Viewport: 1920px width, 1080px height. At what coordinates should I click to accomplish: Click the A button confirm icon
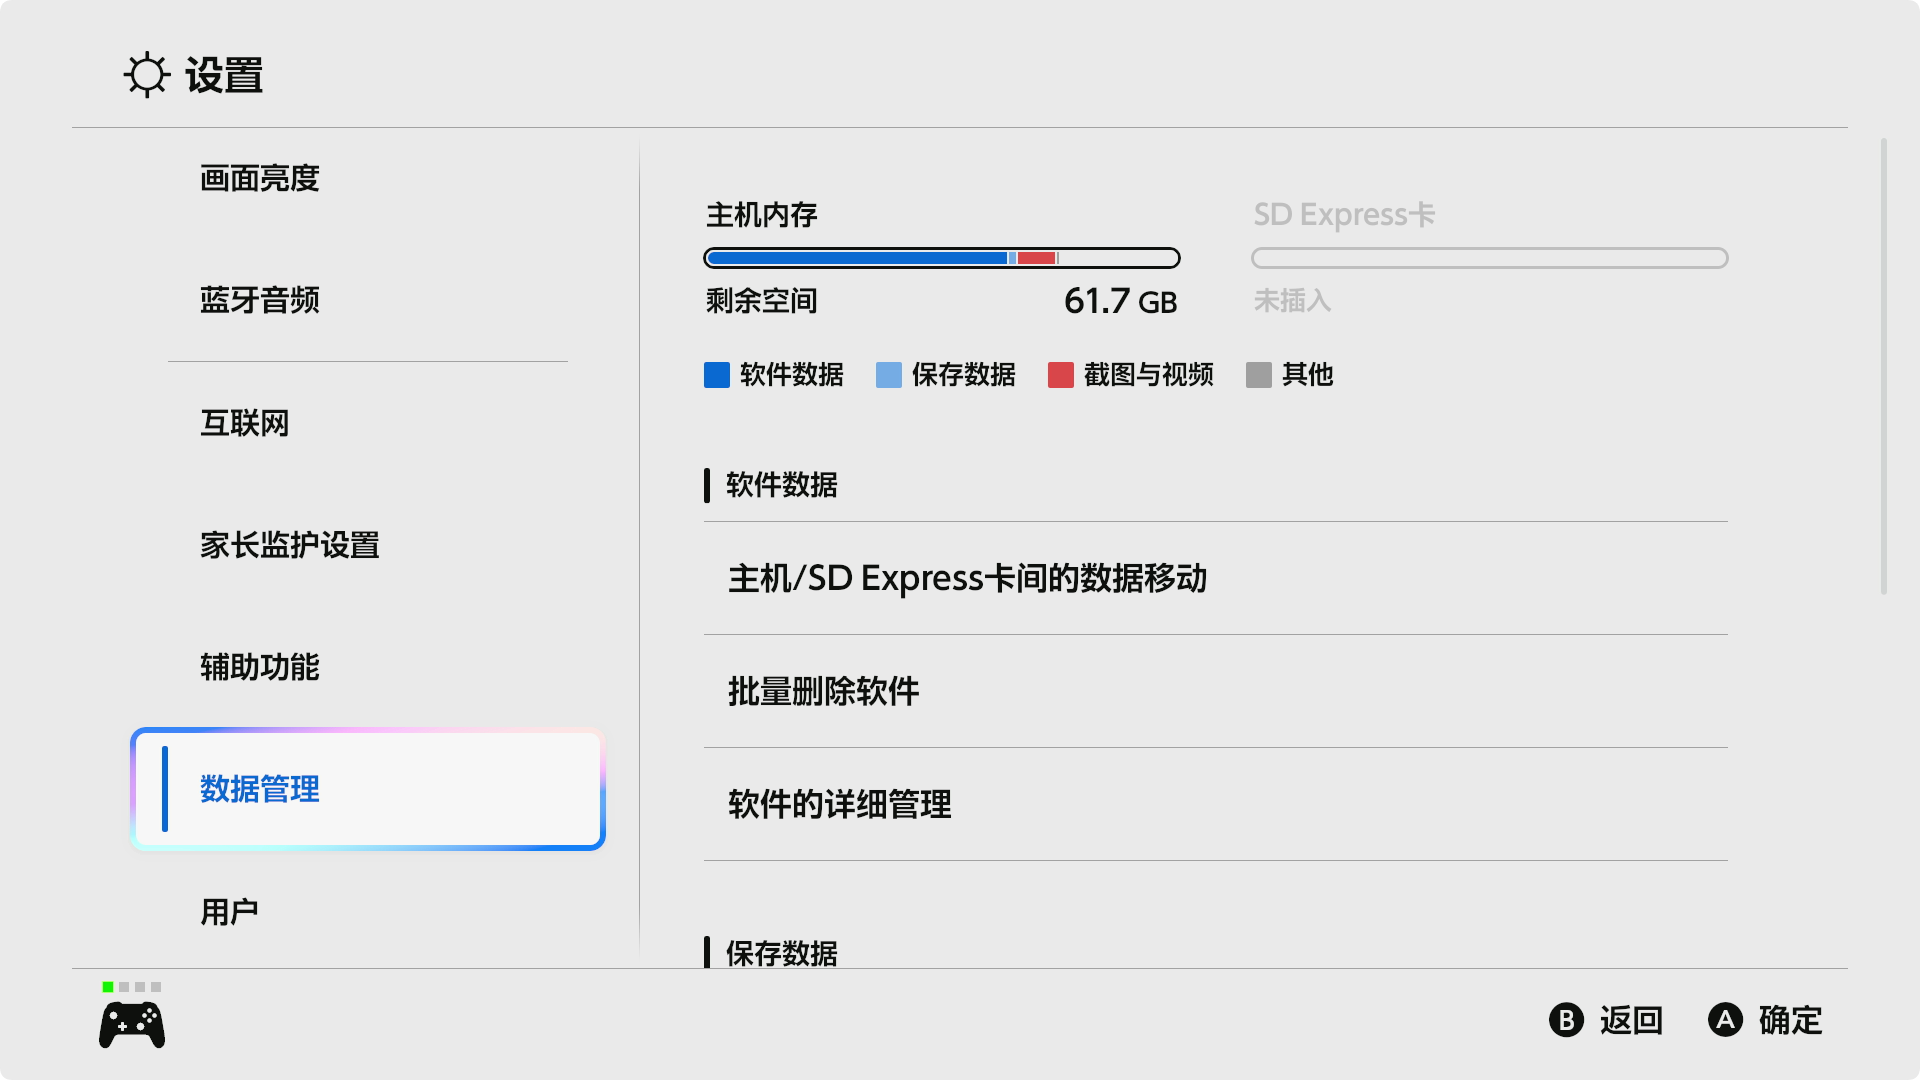[x=1725, y=1020]
